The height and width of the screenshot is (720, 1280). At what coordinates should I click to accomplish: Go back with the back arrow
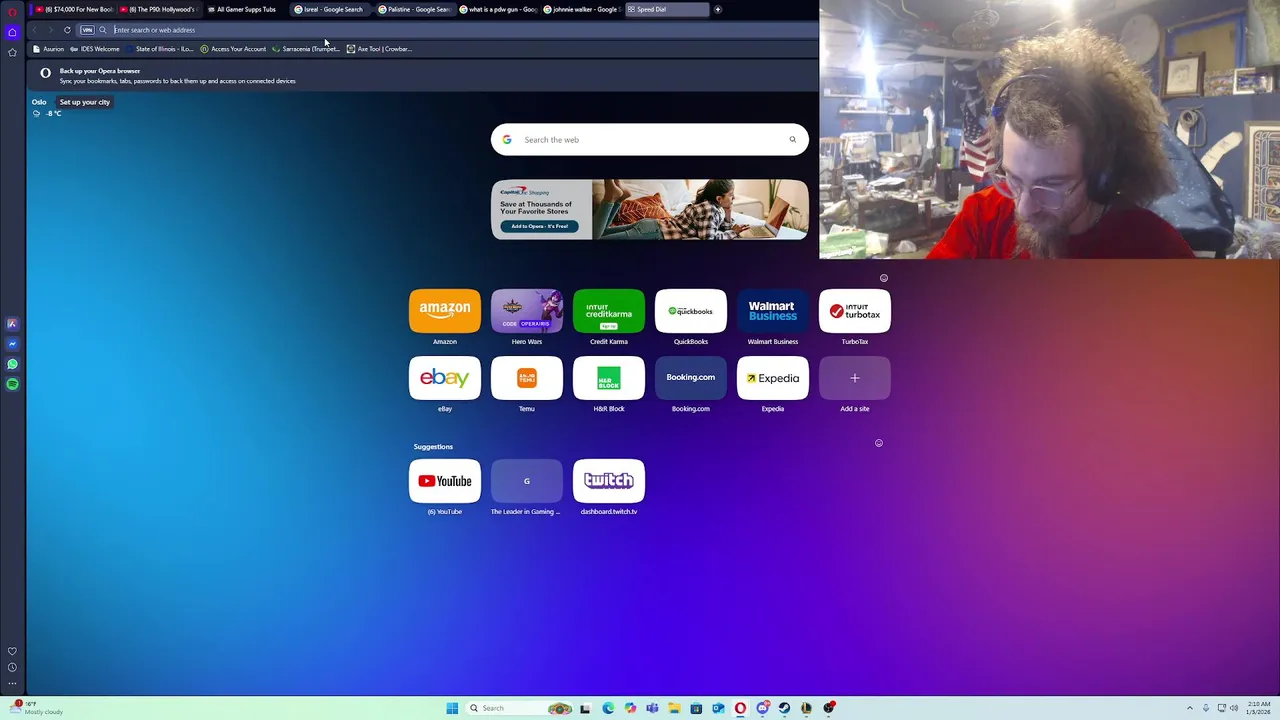[35, 30]
